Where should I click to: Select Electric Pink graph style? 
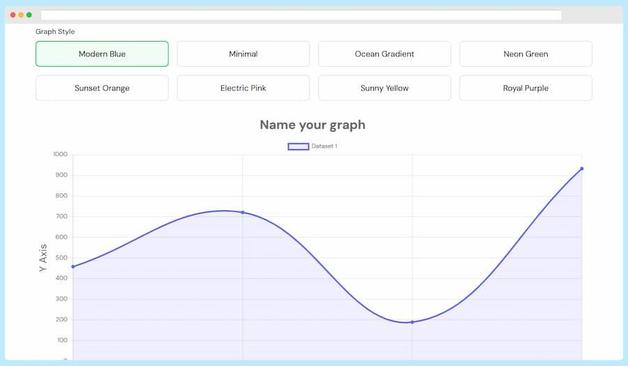tap(243, 88)
